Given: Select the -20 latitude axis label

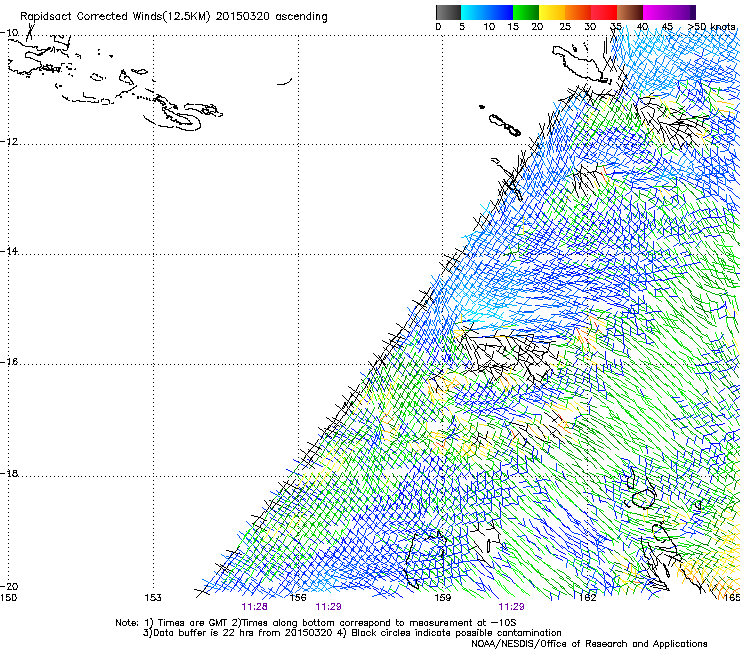Looking at the screenshot, I should point(9,586).
